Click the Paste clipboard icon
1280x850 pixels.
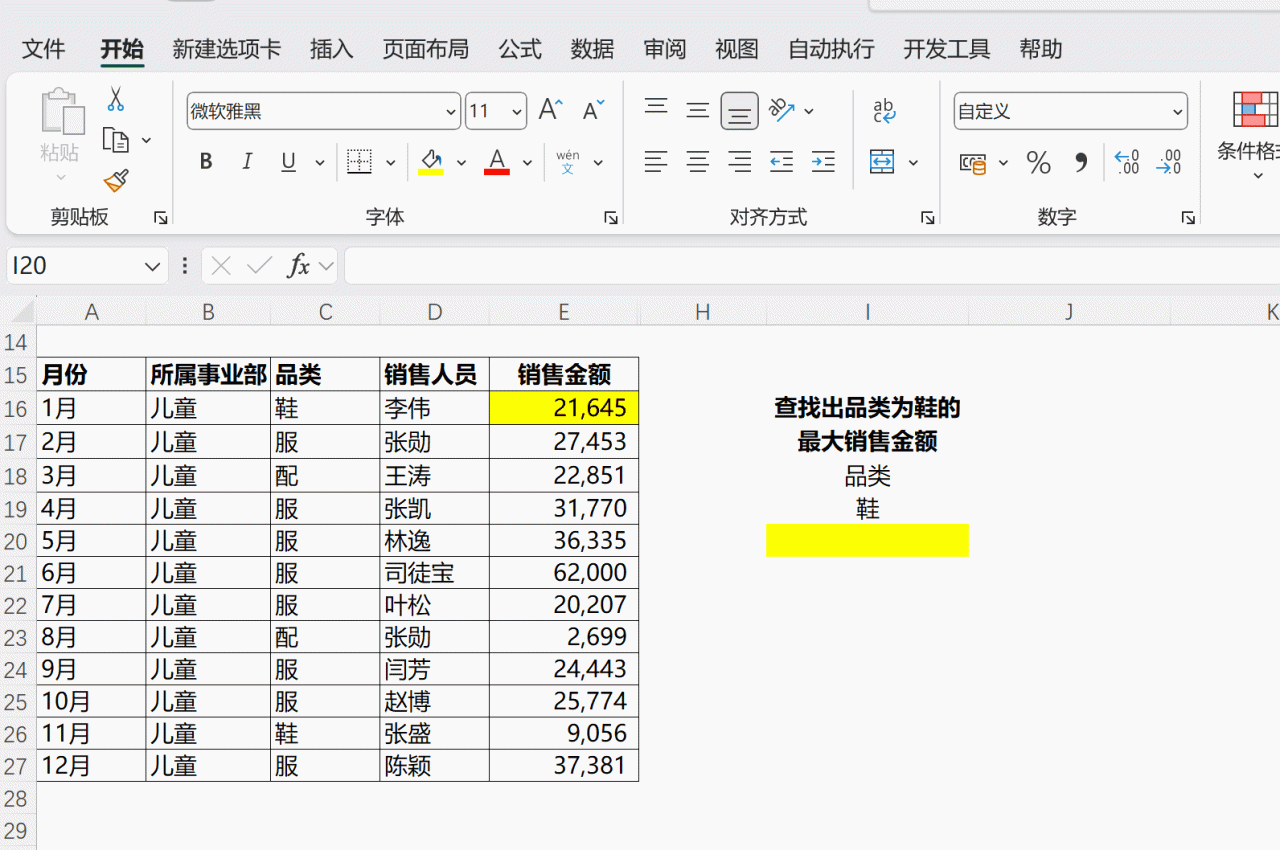[x=61, y=112]
